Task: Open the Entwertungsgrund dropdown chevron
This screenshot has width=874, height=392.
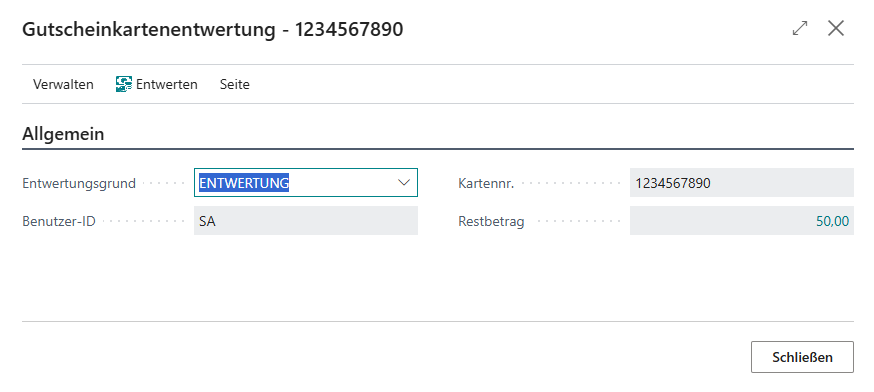Action: tap(404, 182)
